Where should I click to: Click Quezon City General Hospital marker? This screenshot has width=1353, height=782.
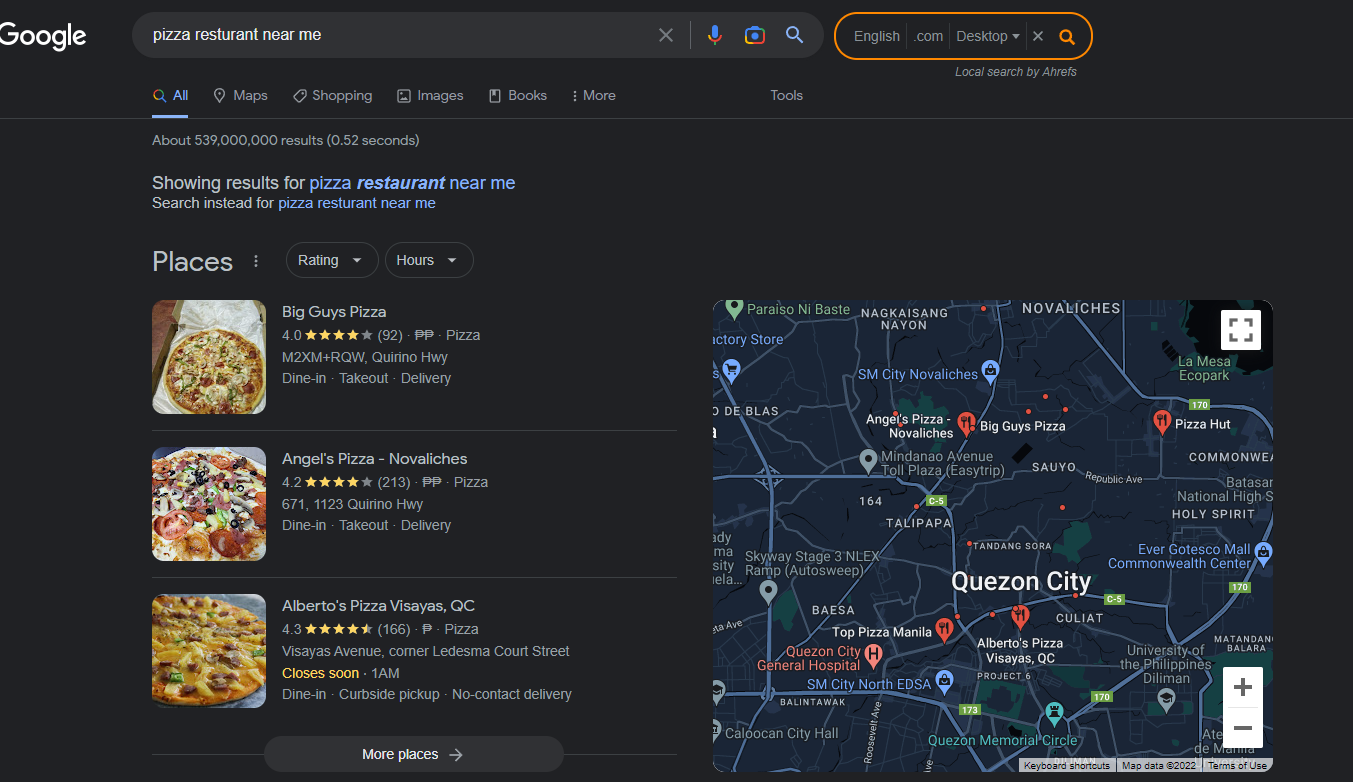tap(873, 655)
